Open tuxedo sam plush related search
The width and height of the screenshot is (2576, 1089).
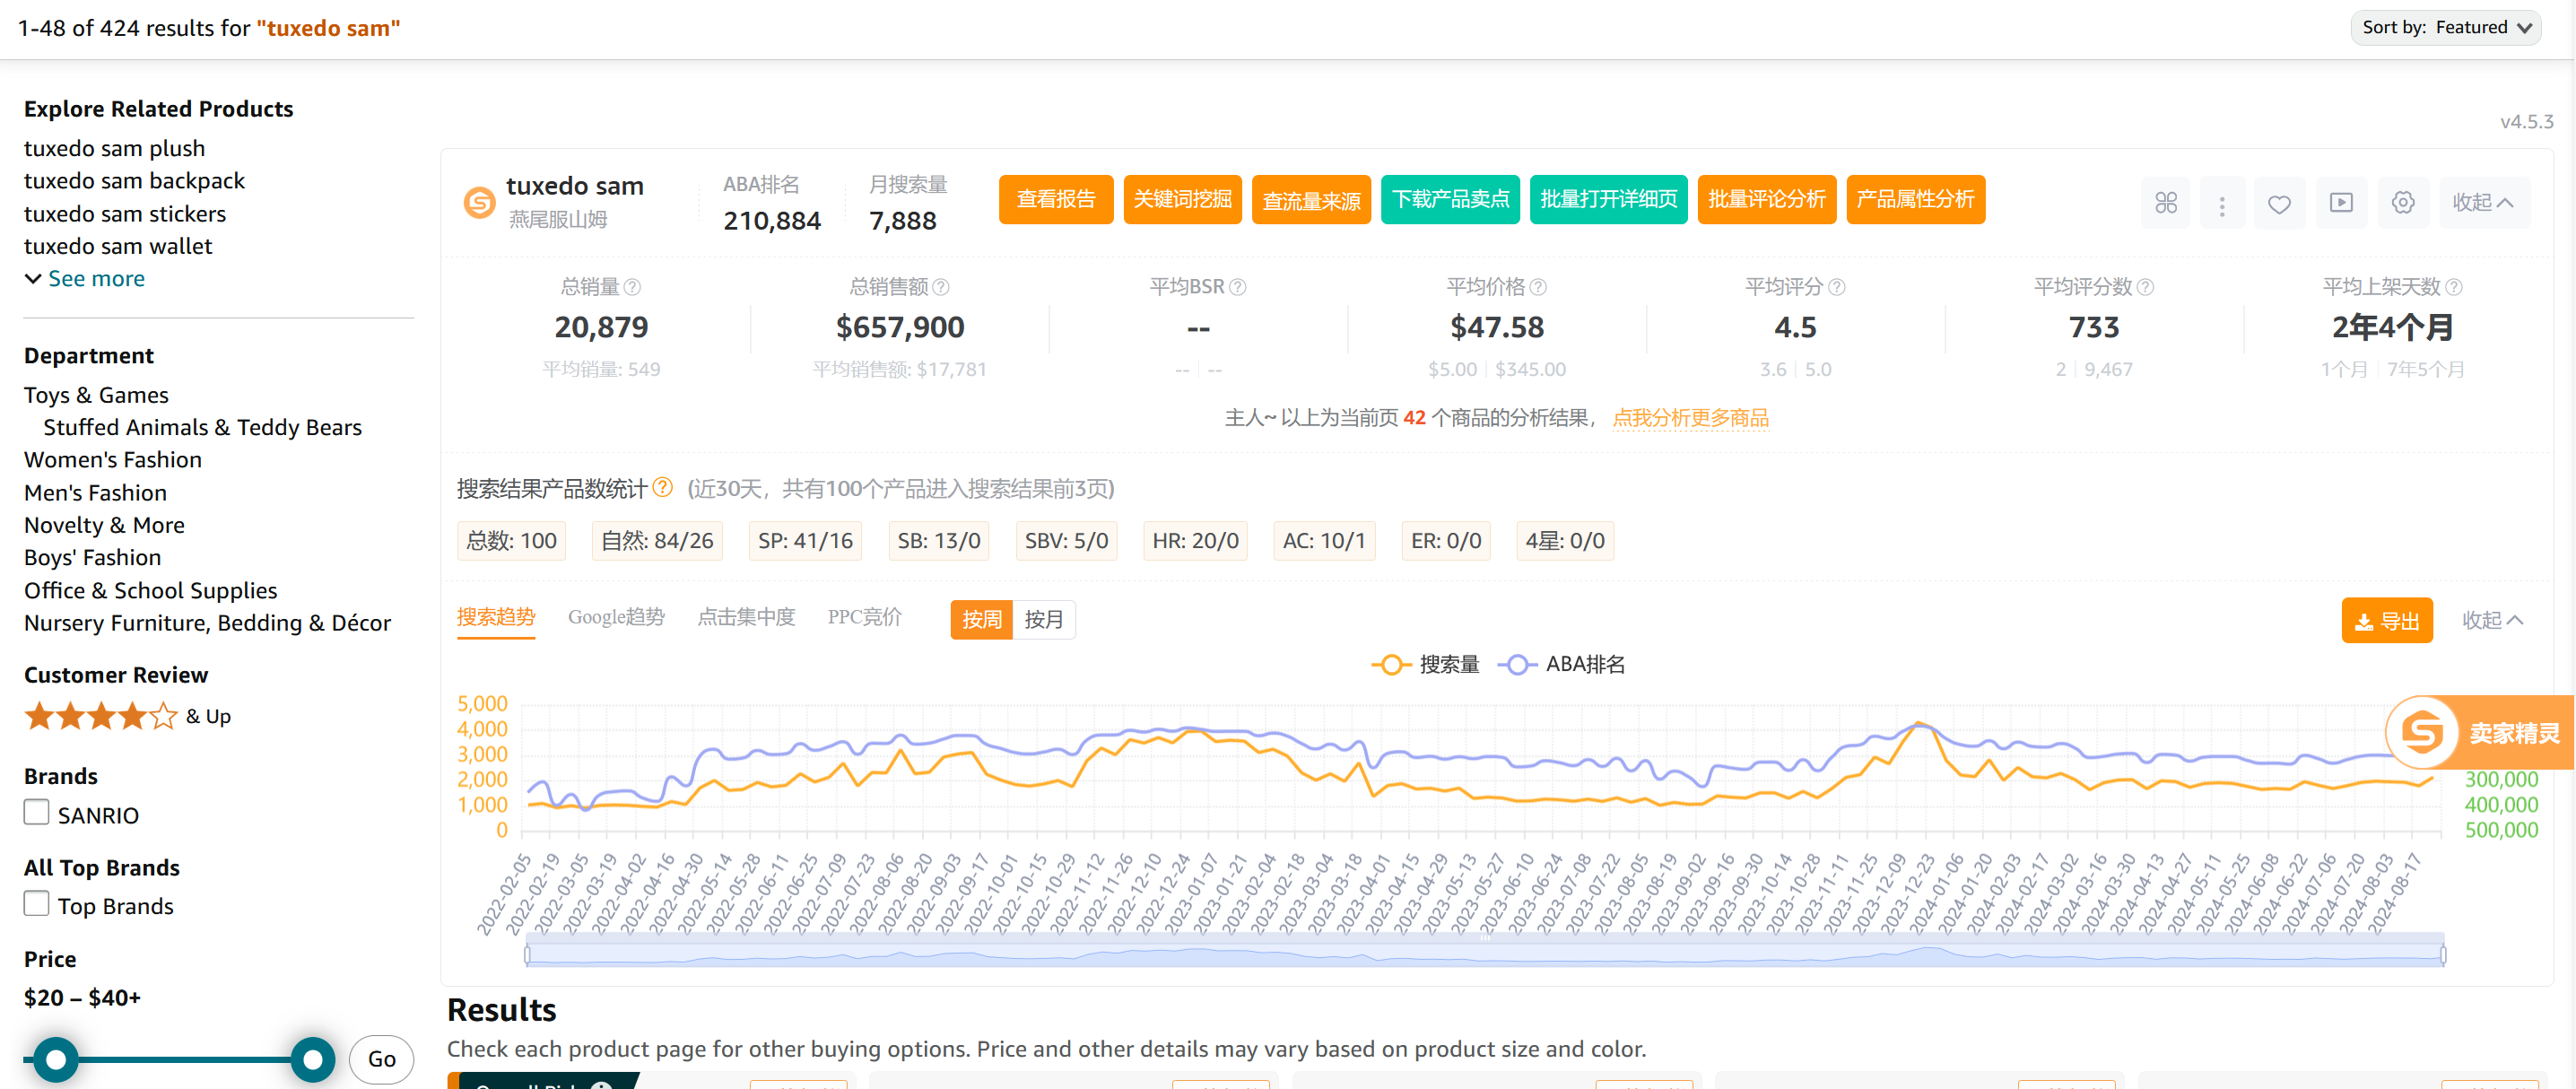pos(114,148)
